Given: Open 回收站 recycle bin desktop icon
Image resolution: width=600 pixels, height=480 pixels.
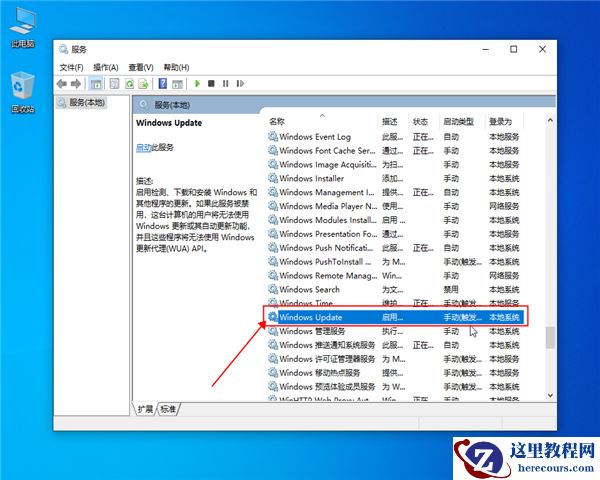Looking at the screenshot, I should tap(23, 93).
